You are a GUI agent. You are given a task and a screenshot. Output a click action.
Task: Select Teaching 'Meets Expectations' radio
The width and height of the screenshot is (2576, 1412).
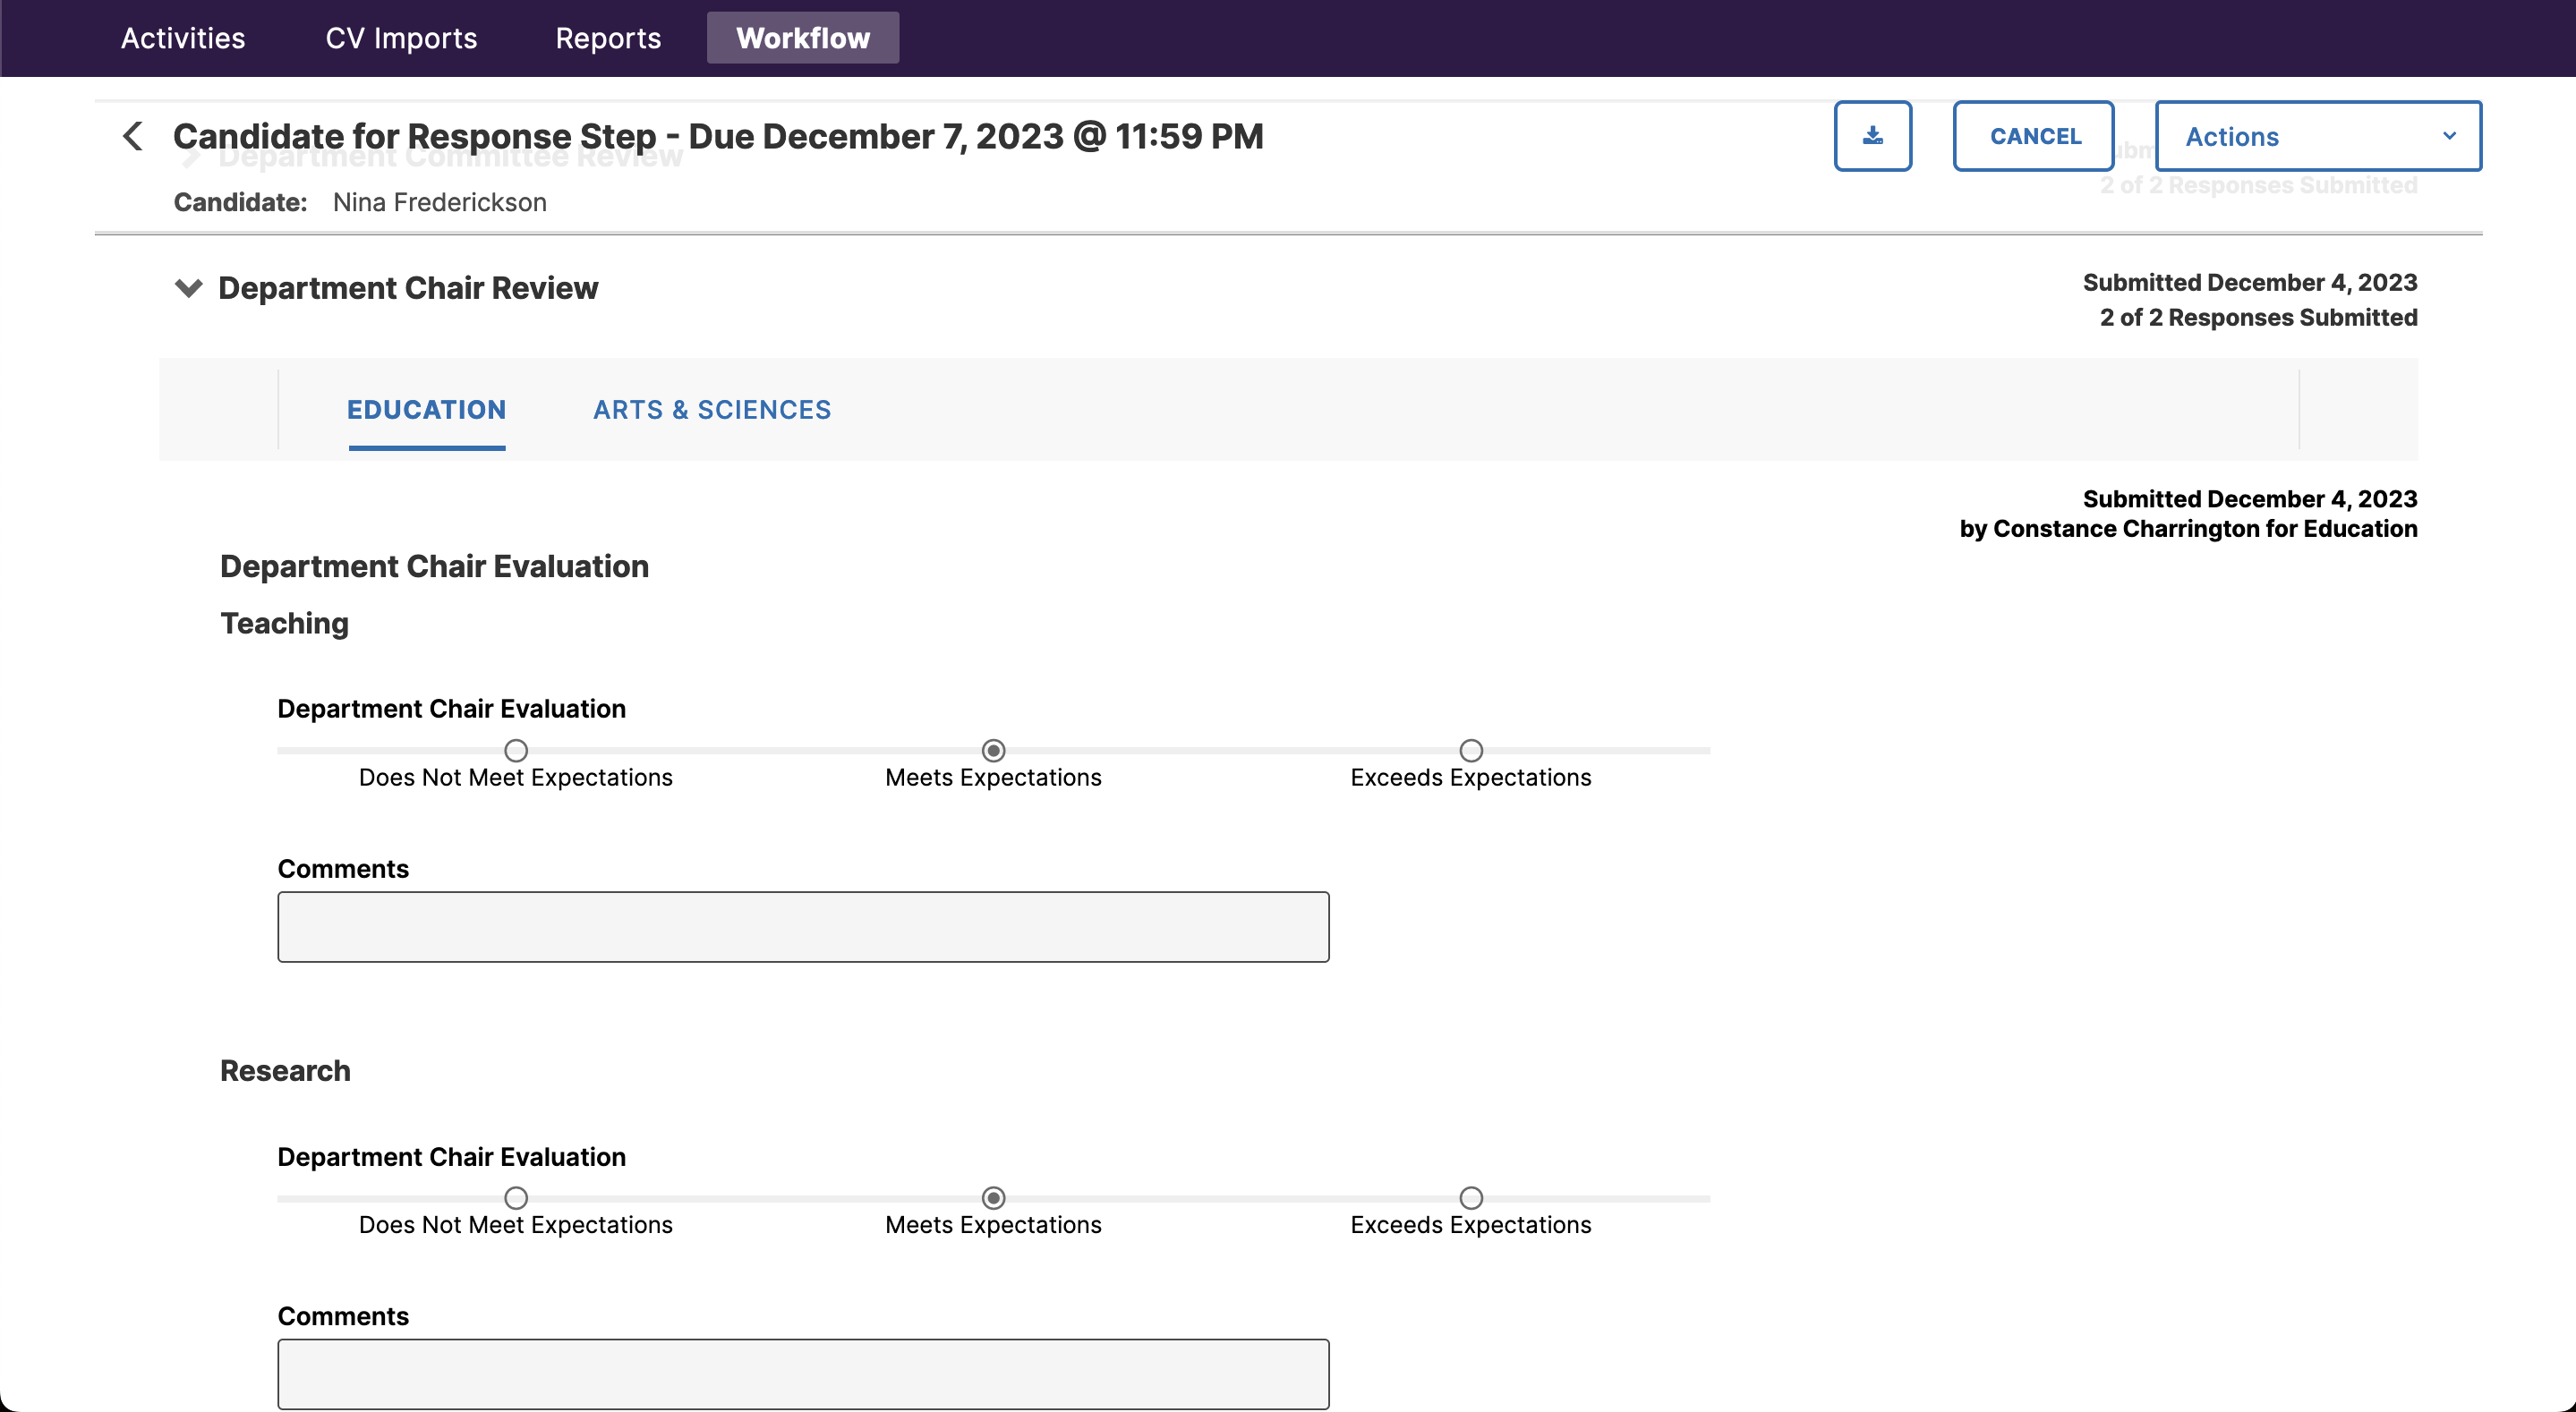tap(993, 750)
